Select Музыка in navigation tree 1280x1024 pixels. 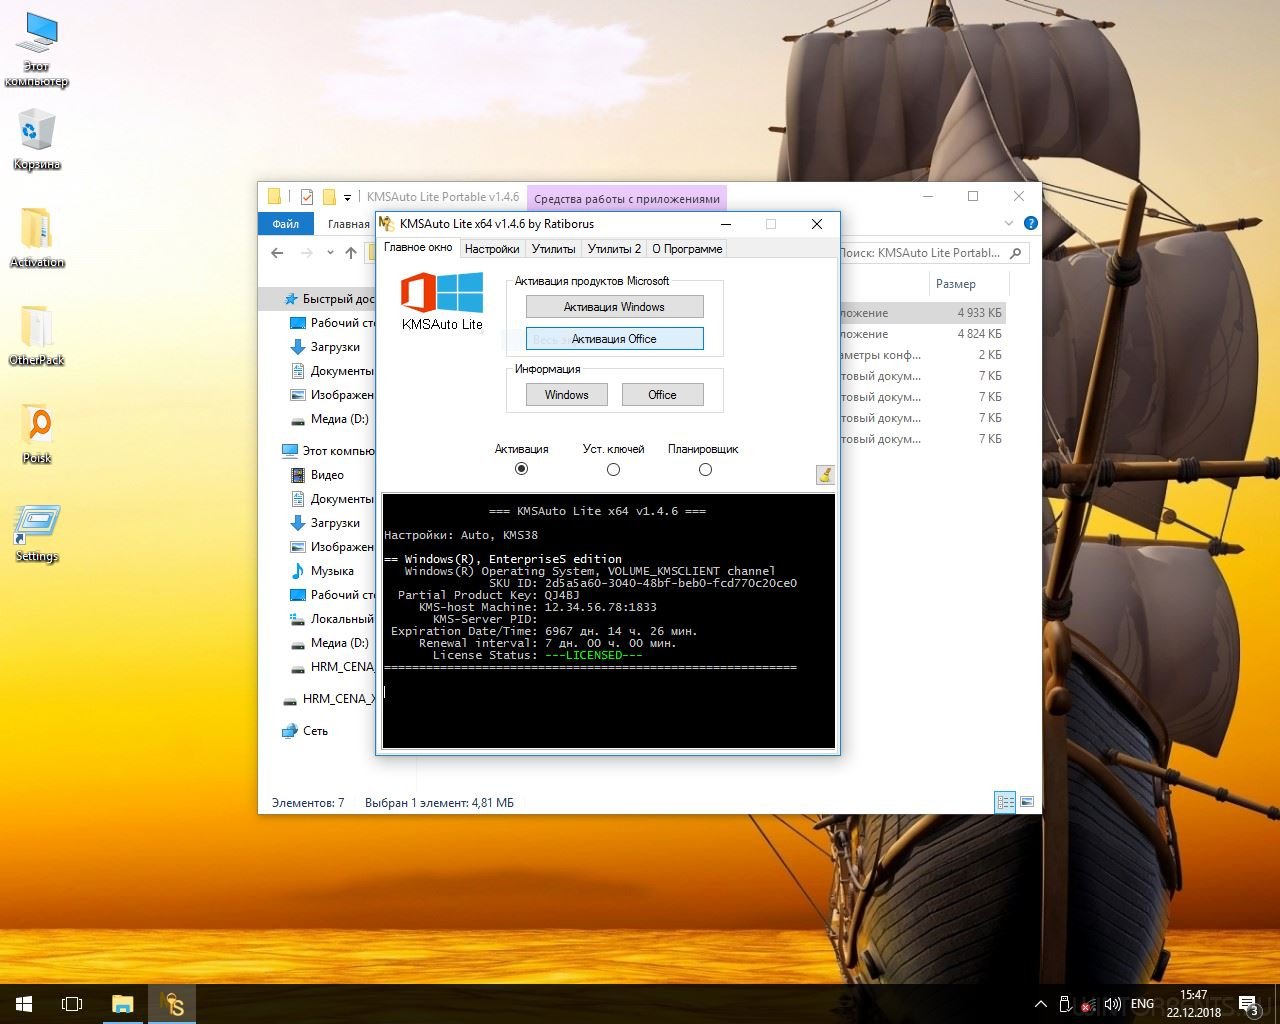pos(332,571)
